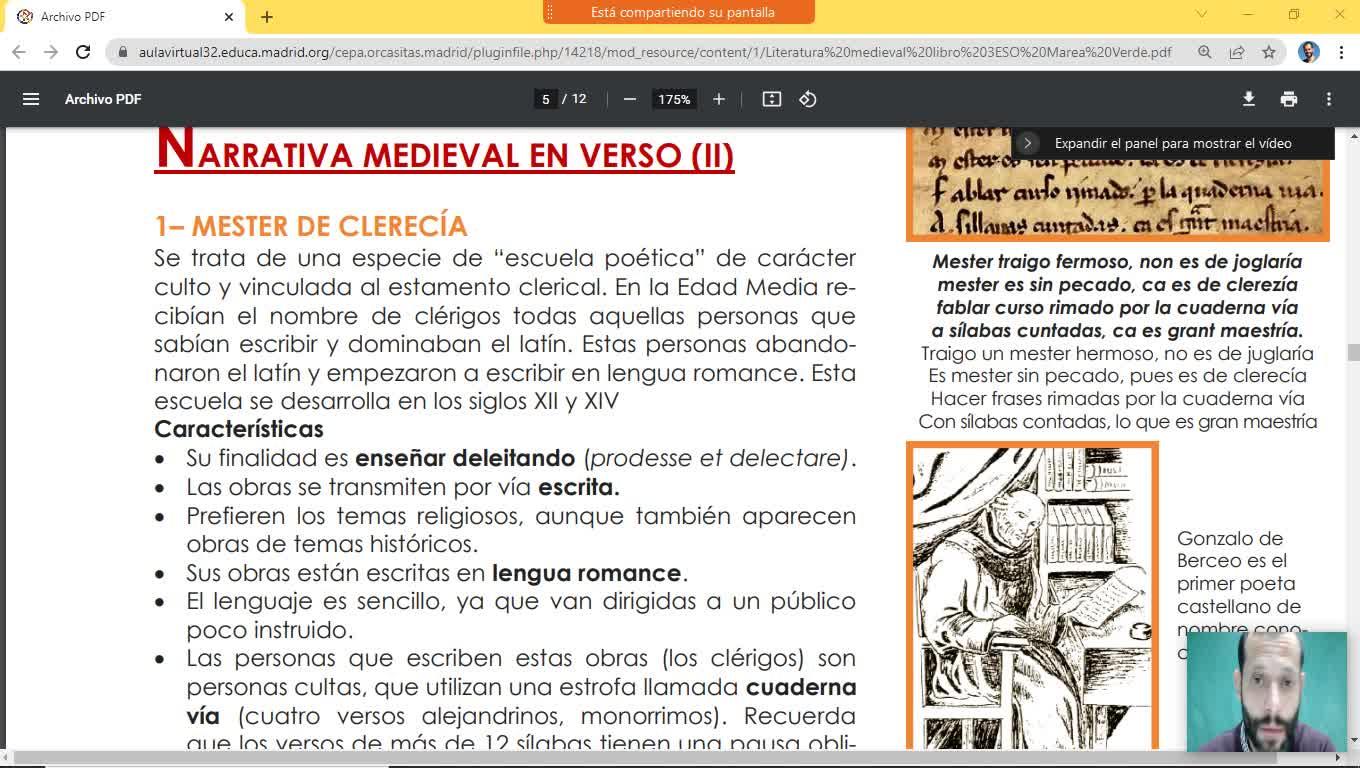
Task: Edit the 175% zoom level field
Action: [674, 99]
